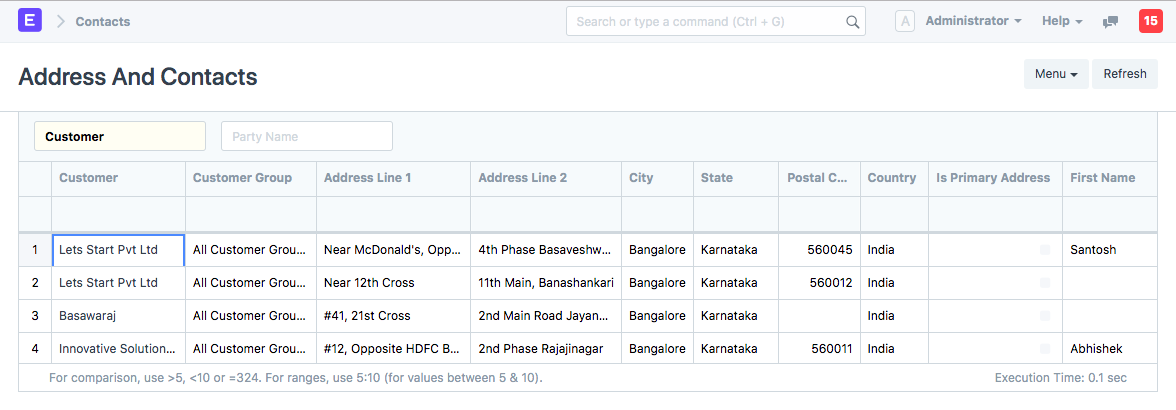Click the ERPNext home logo icon

[x=30, y=21]
